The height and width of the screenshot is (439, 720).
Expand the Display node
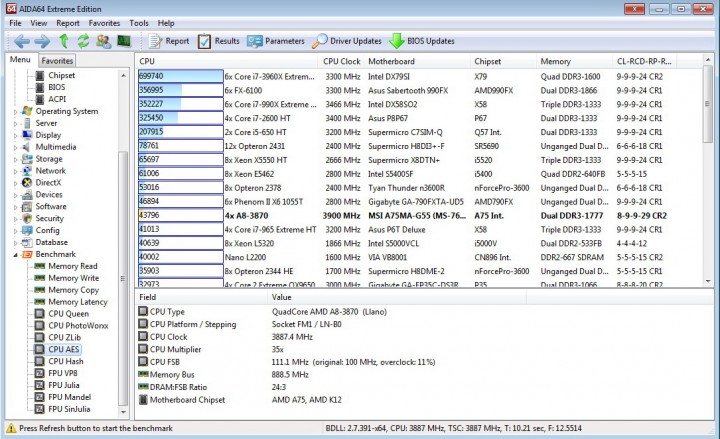[15, 135]
